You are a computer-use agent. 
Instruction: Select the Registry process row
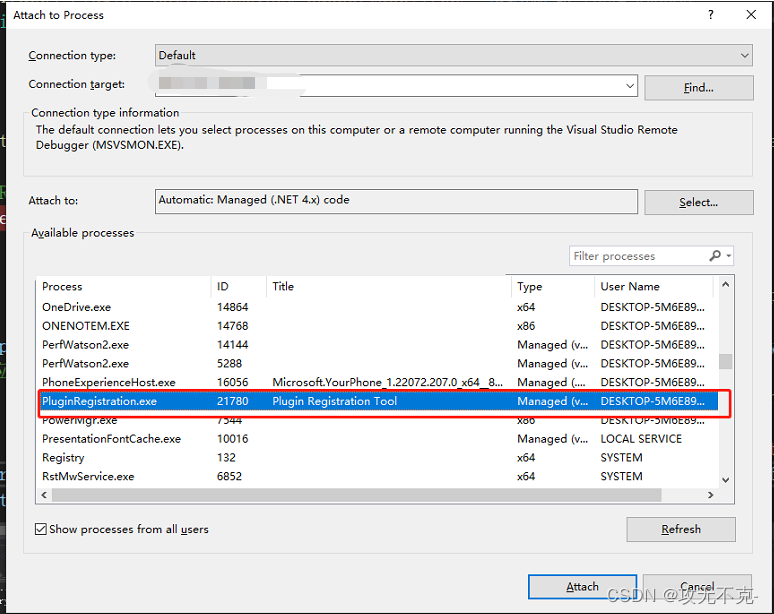point(378,458)
